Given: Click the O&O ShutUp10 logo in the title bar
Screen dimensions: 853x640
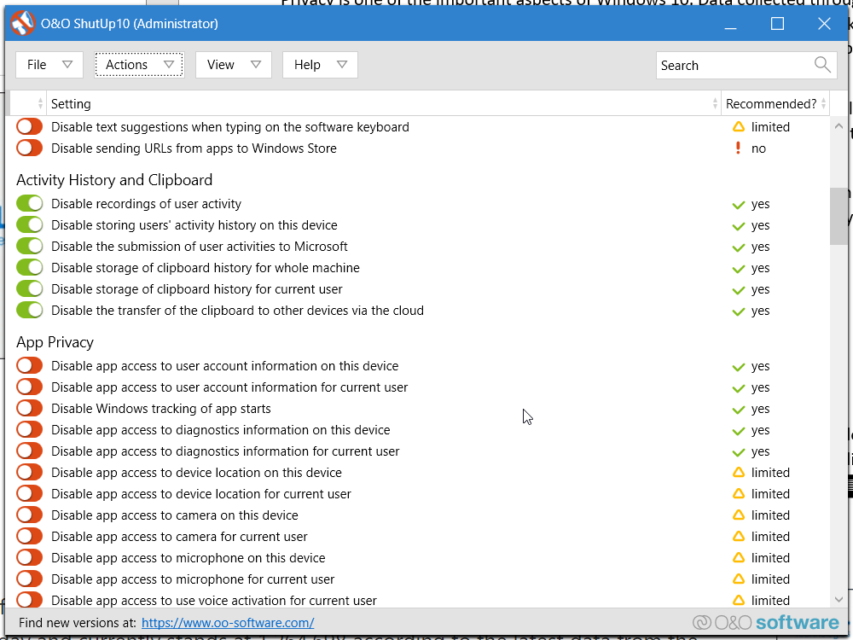Looking at the screenshot, I should (x=22, y=22).
